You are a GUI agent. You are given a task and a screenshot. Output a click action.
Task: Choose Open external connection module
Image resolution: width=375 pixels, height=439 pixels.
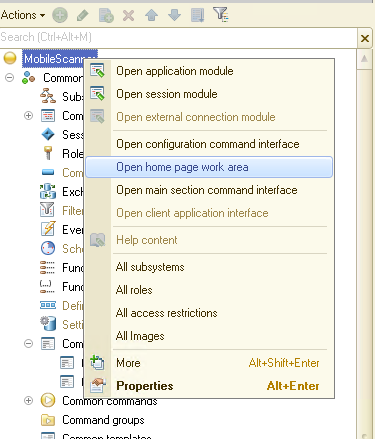pyautogui.click(x=209, y=117)
